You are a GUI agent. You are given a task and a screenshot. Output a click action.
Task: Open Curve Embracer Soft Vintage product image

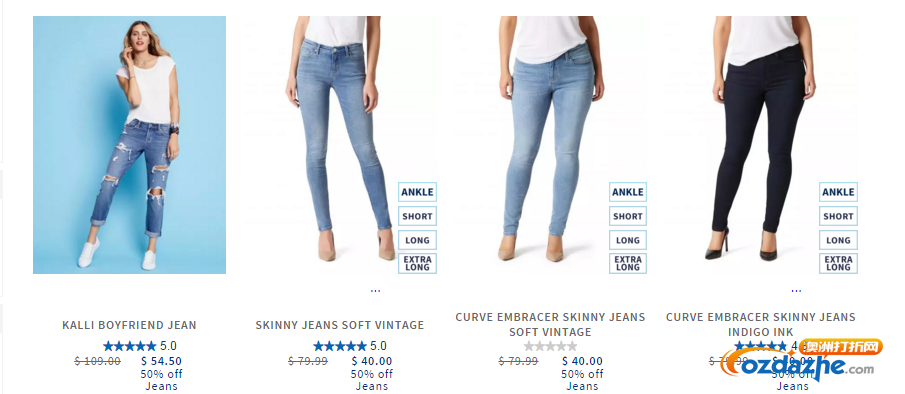click(x=551, y=145)
